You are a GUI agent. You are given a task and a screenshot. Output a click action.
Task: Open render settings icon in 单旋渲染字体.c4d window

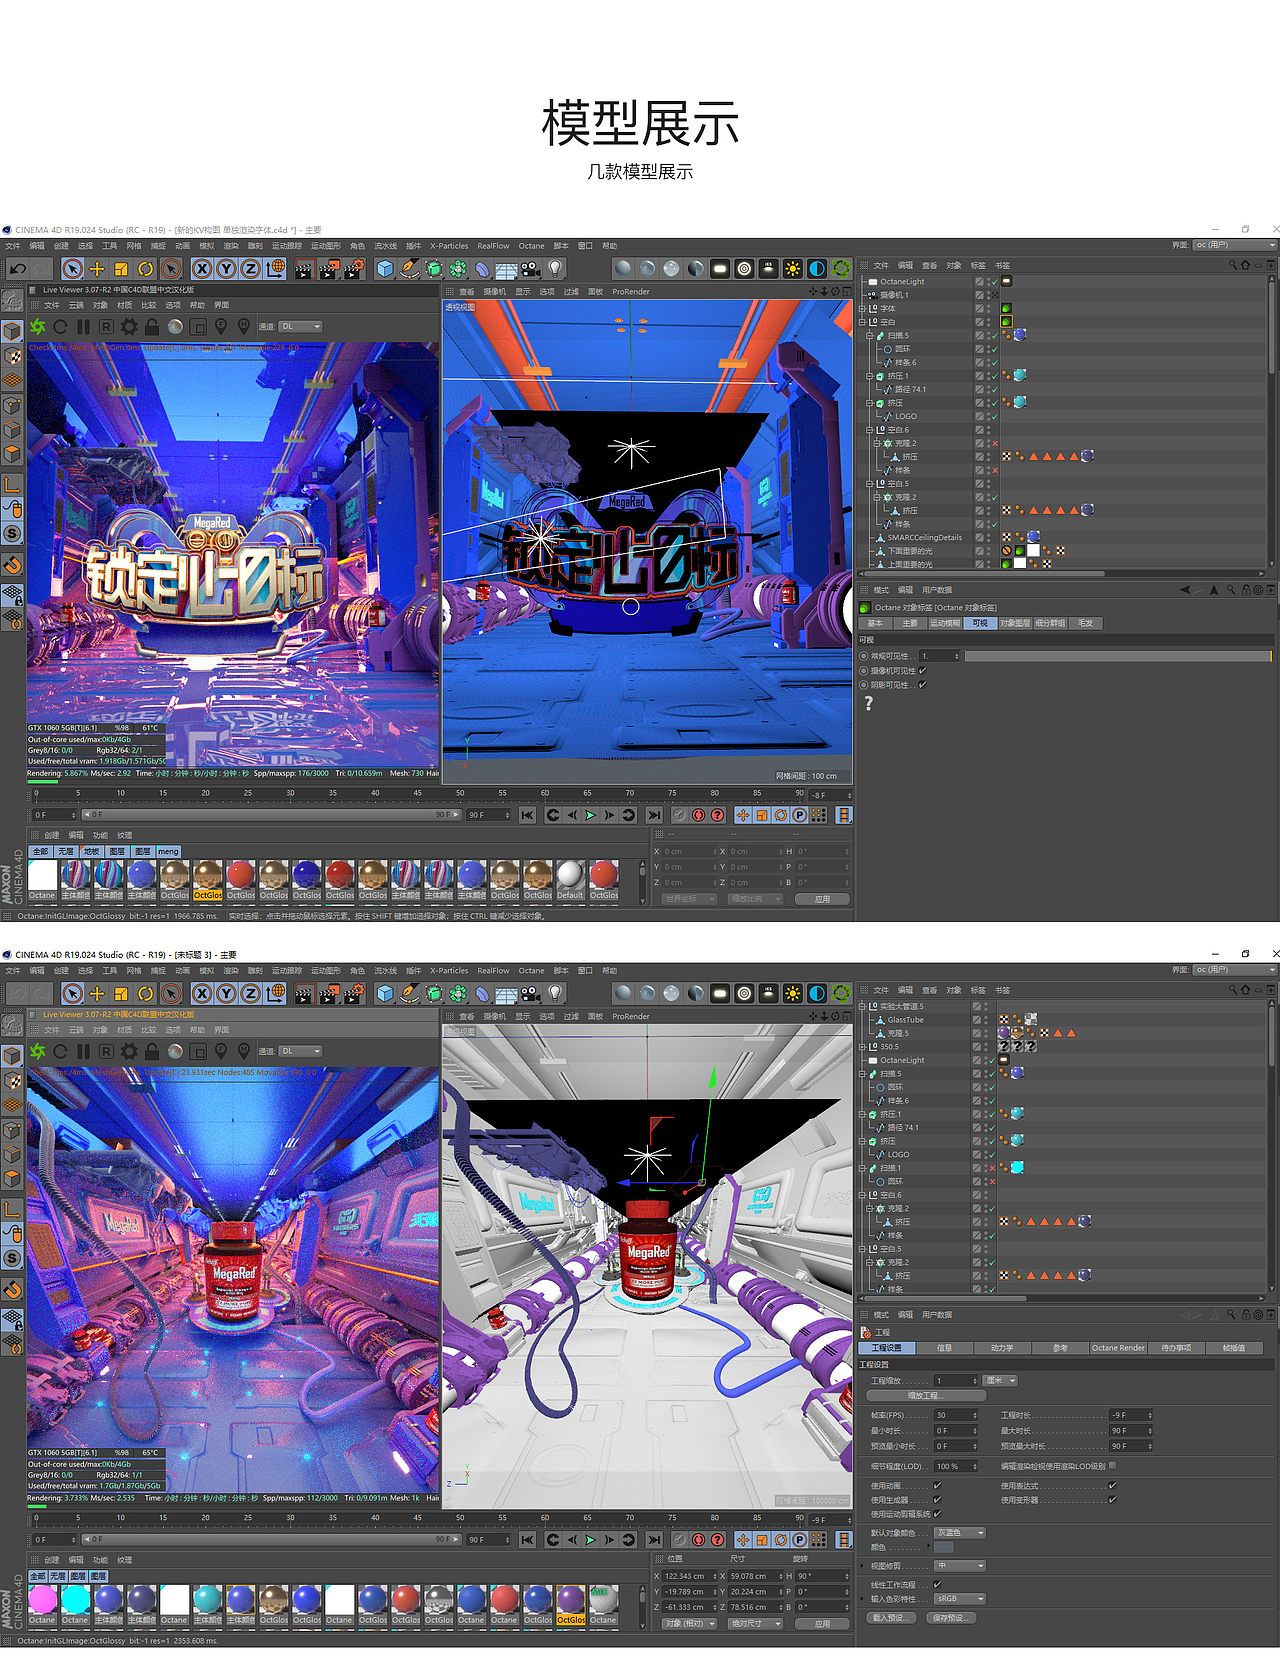(354, 268)
